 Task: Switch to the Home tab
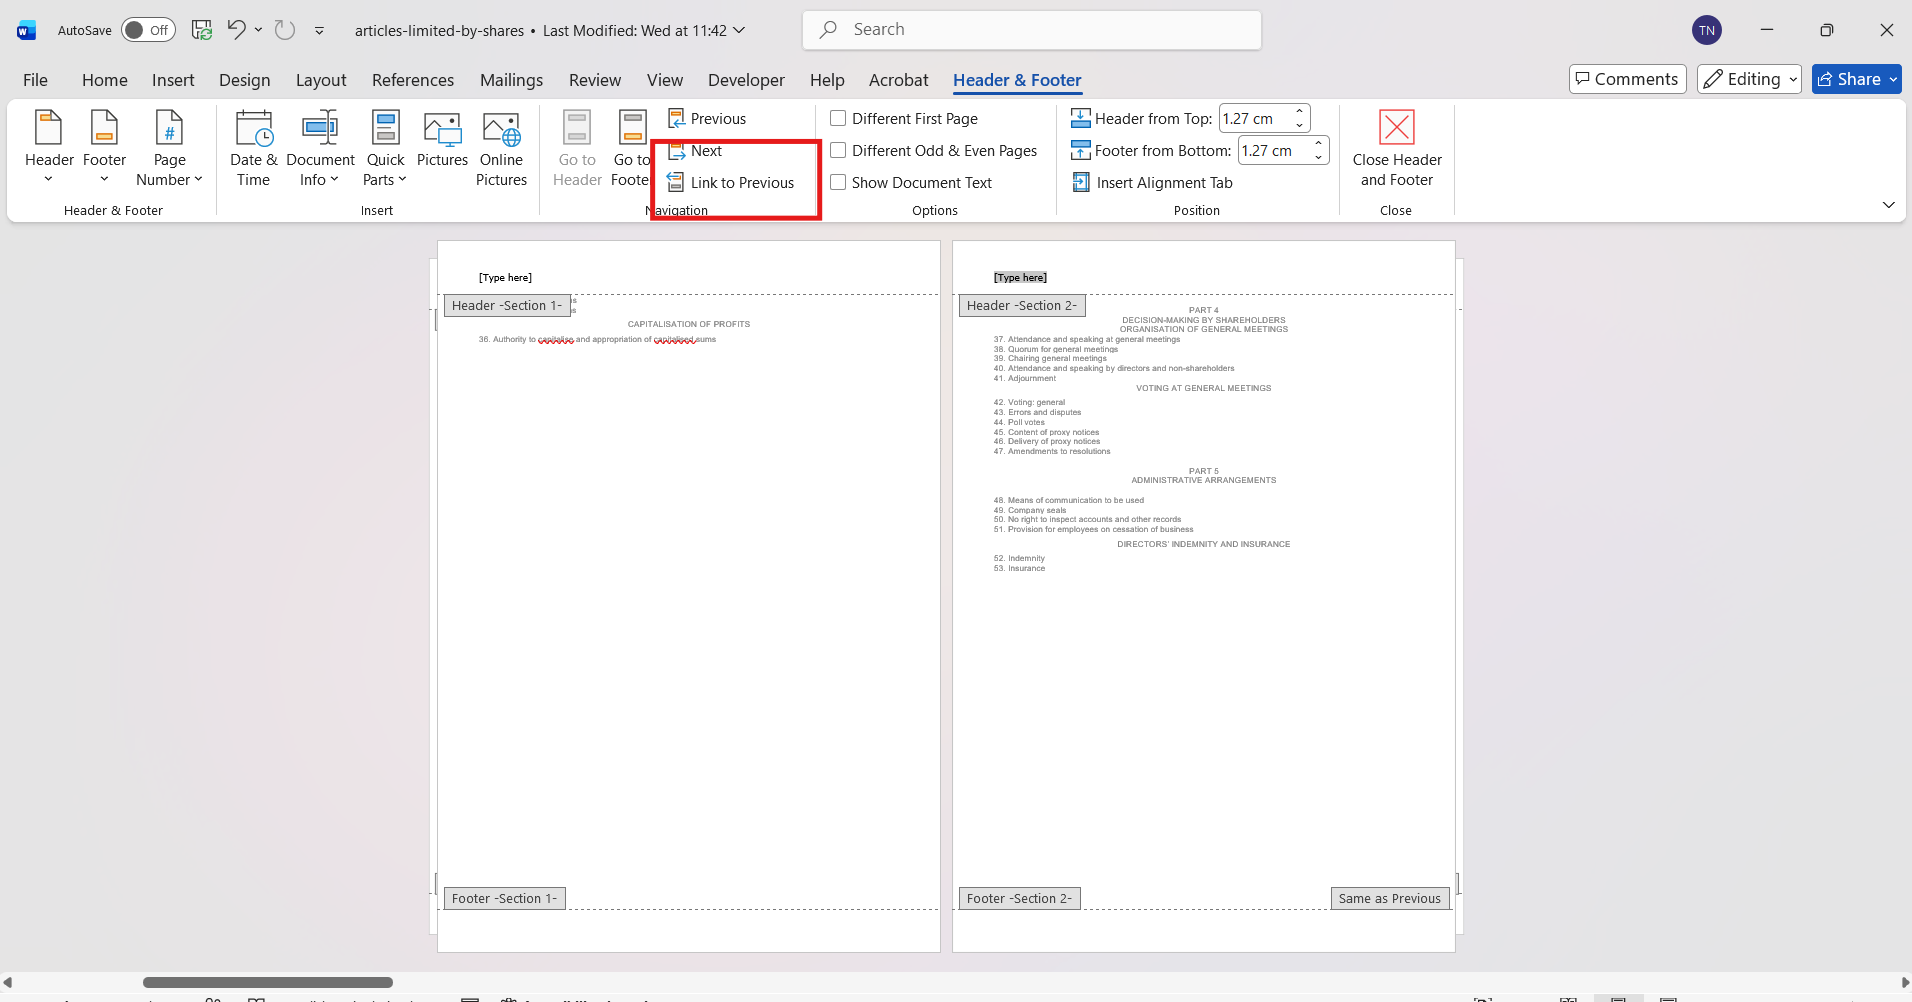click(x=105, y=80)
